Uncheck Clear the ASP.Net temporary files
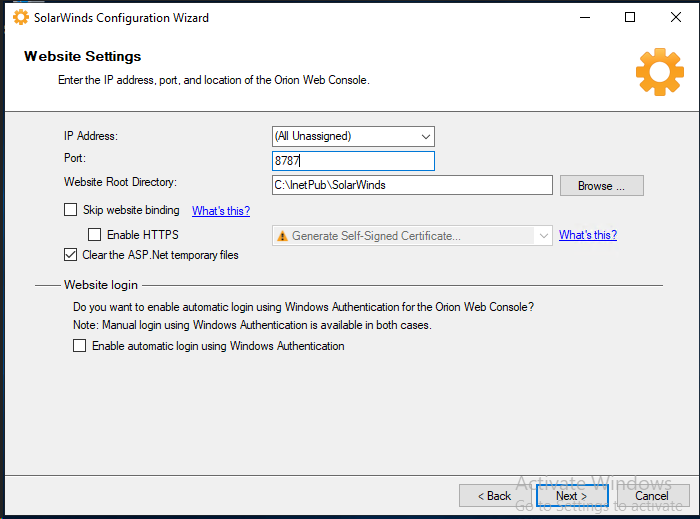The height and width of the screenshot is (519, 700). [70, 255]
